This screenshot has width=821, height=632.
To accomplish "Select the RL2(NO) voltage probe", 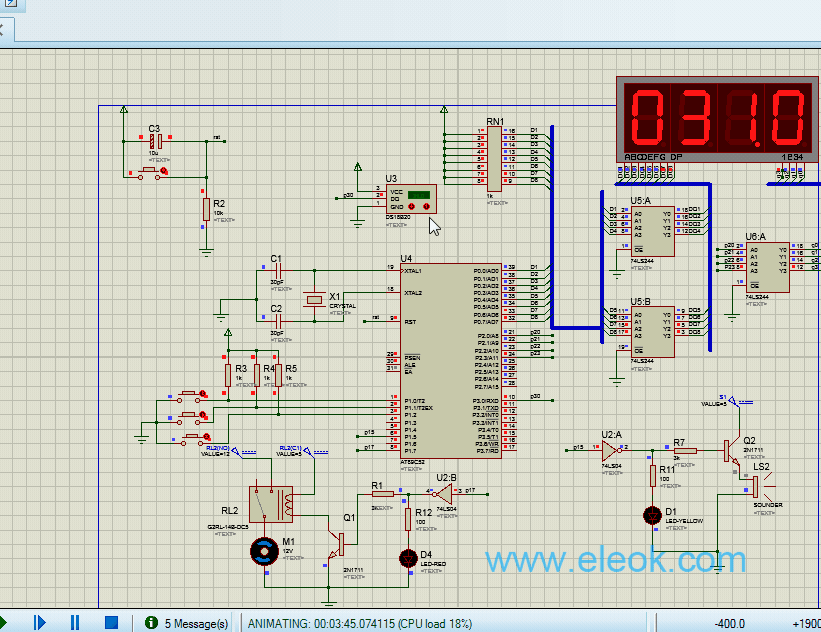I will (235, 451).
